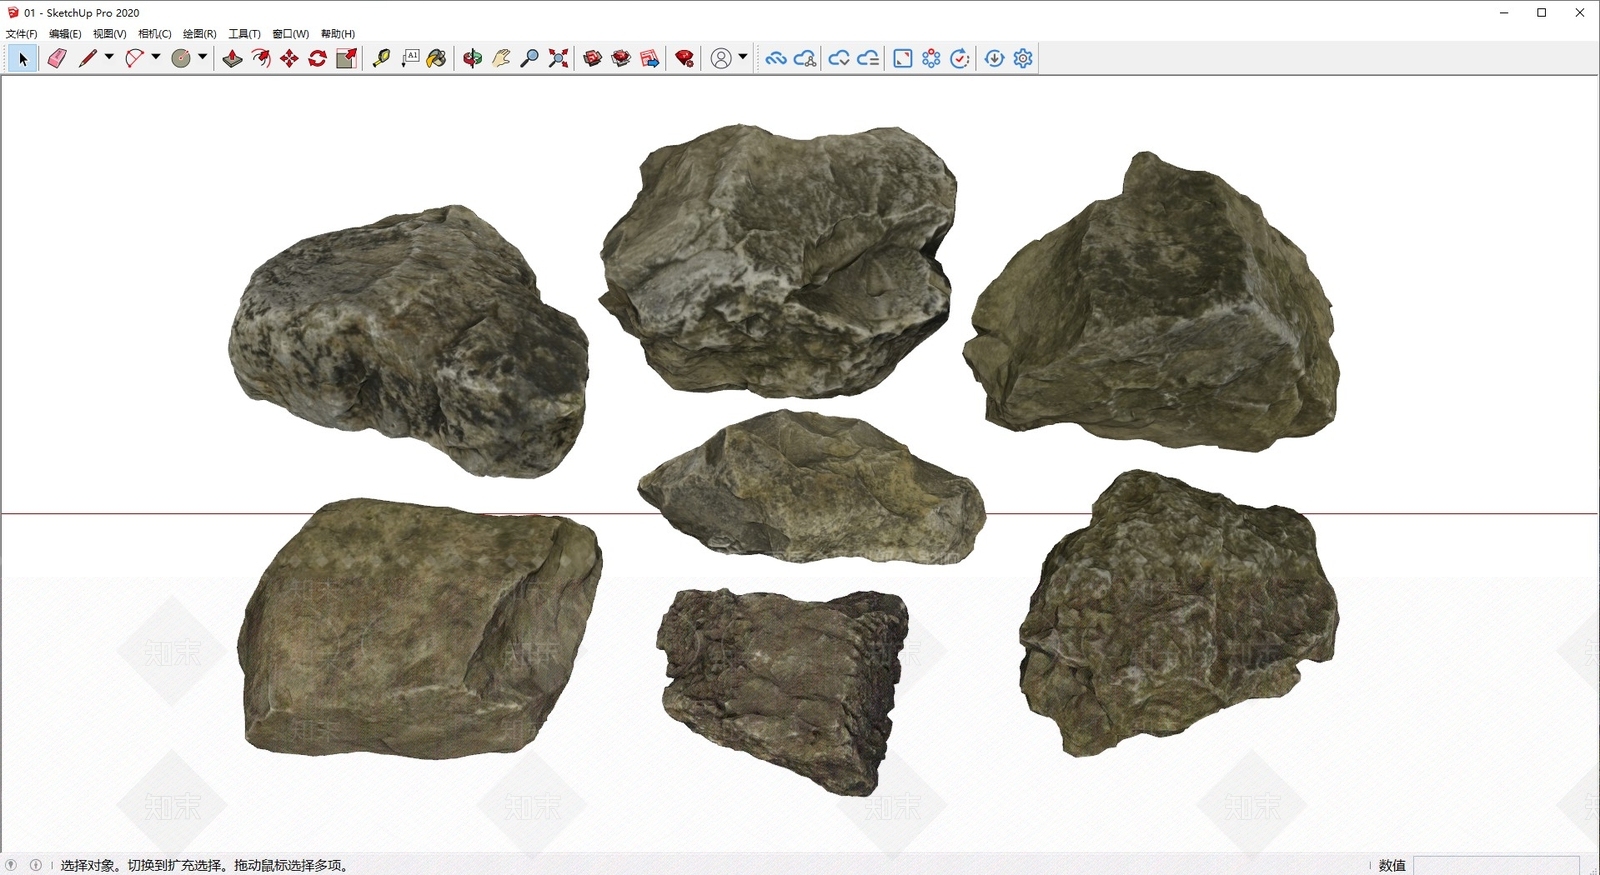Viewport: 1600px width, 875px height.
Task: Click the cloud with checkmark icon
Action: [x=839, y=59]
